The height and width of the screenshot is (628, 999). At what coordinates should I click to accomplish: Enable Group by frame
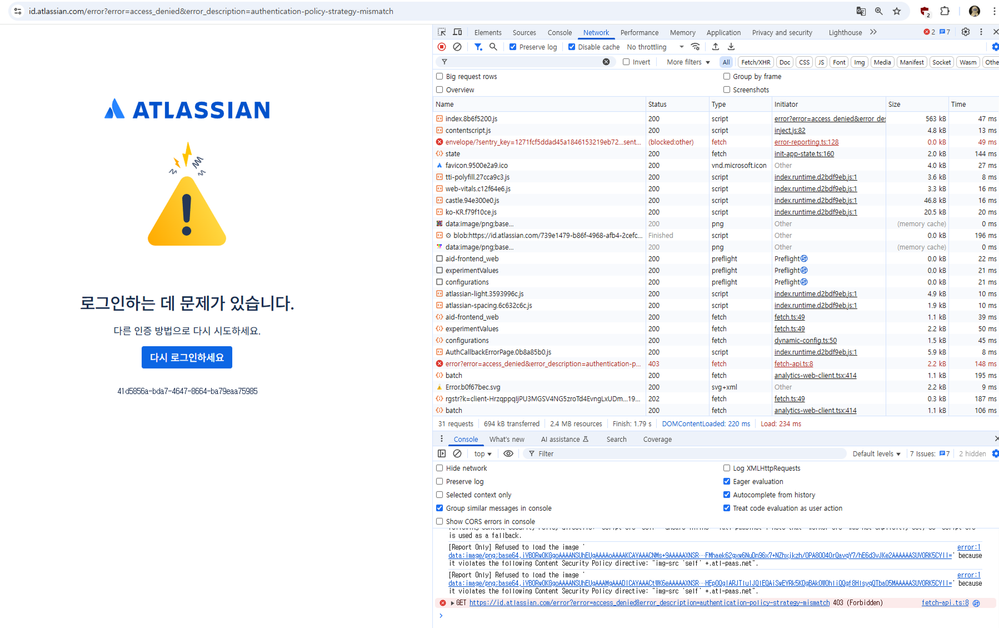(726, 76)
